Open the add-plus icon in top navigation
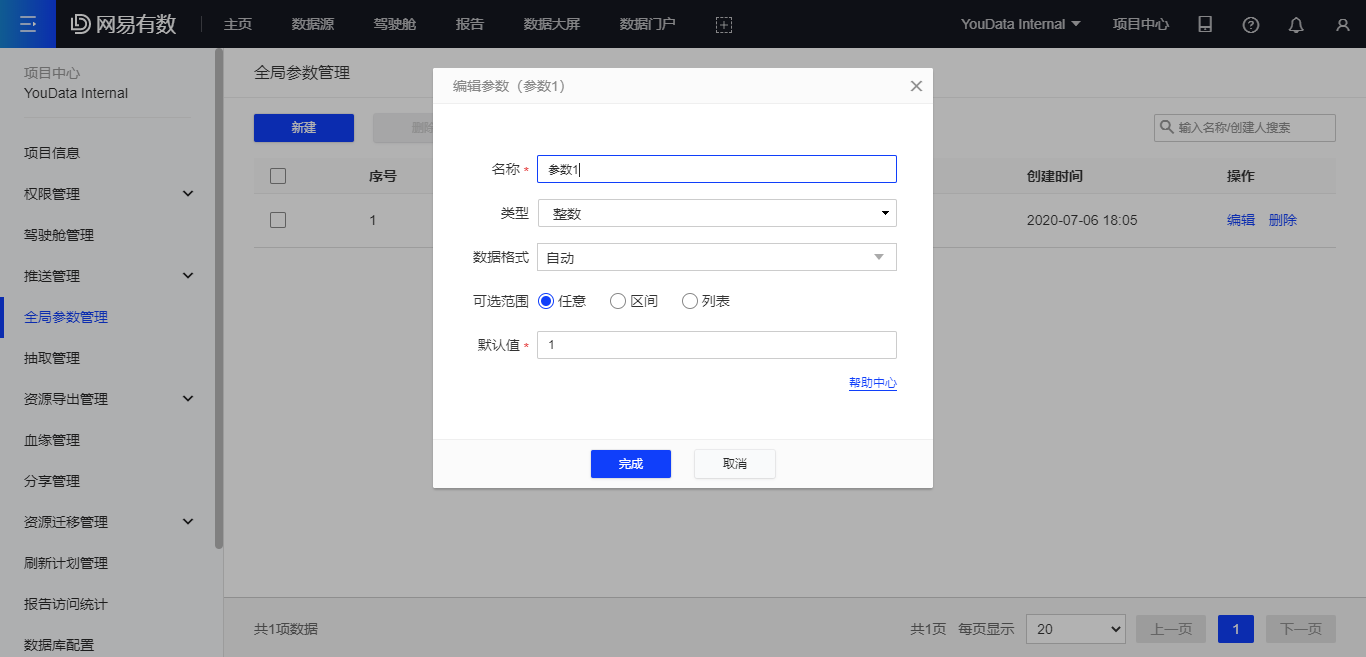 [x=724, y=24]
